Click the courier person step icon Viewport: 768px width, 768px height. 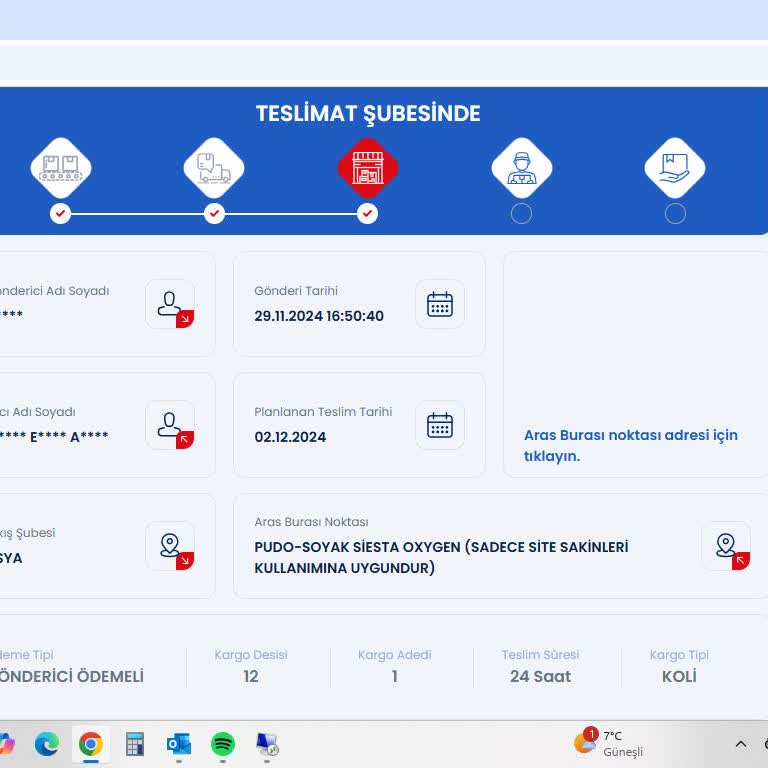point(522,168)
